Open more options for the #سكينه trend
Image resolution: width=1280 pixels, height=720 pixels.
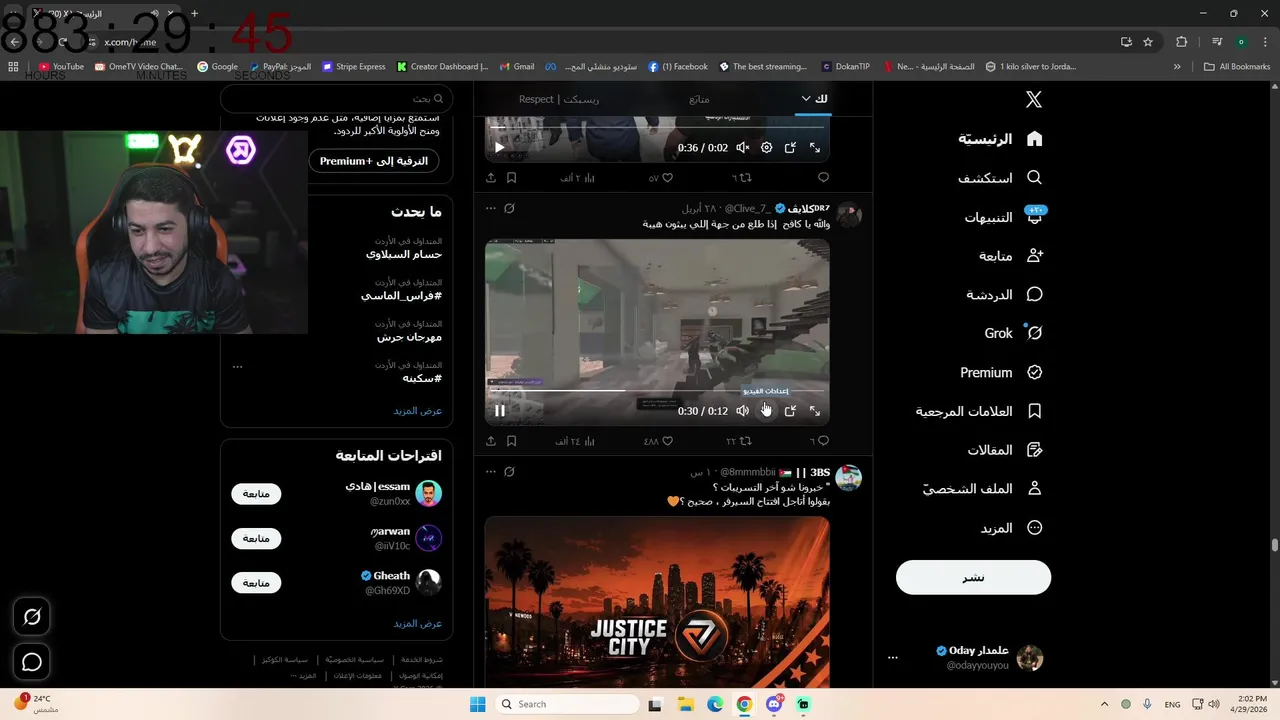click(237, 367)
